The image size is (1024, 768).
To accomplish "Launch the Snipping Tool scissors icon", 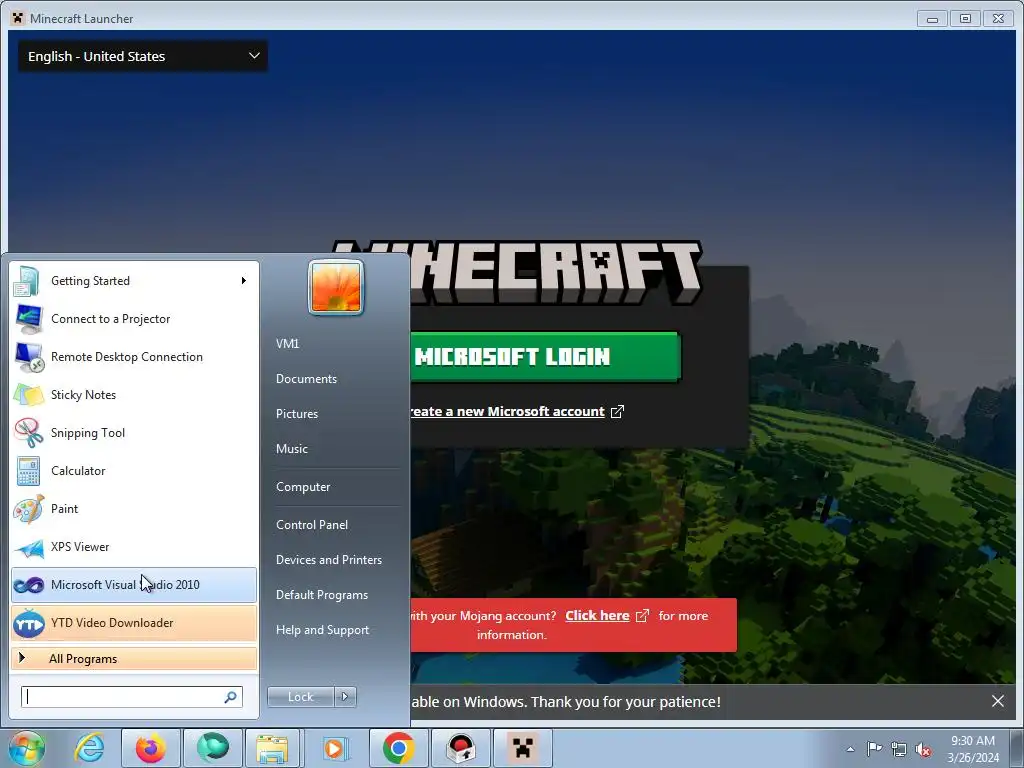I will coord(28,432).
